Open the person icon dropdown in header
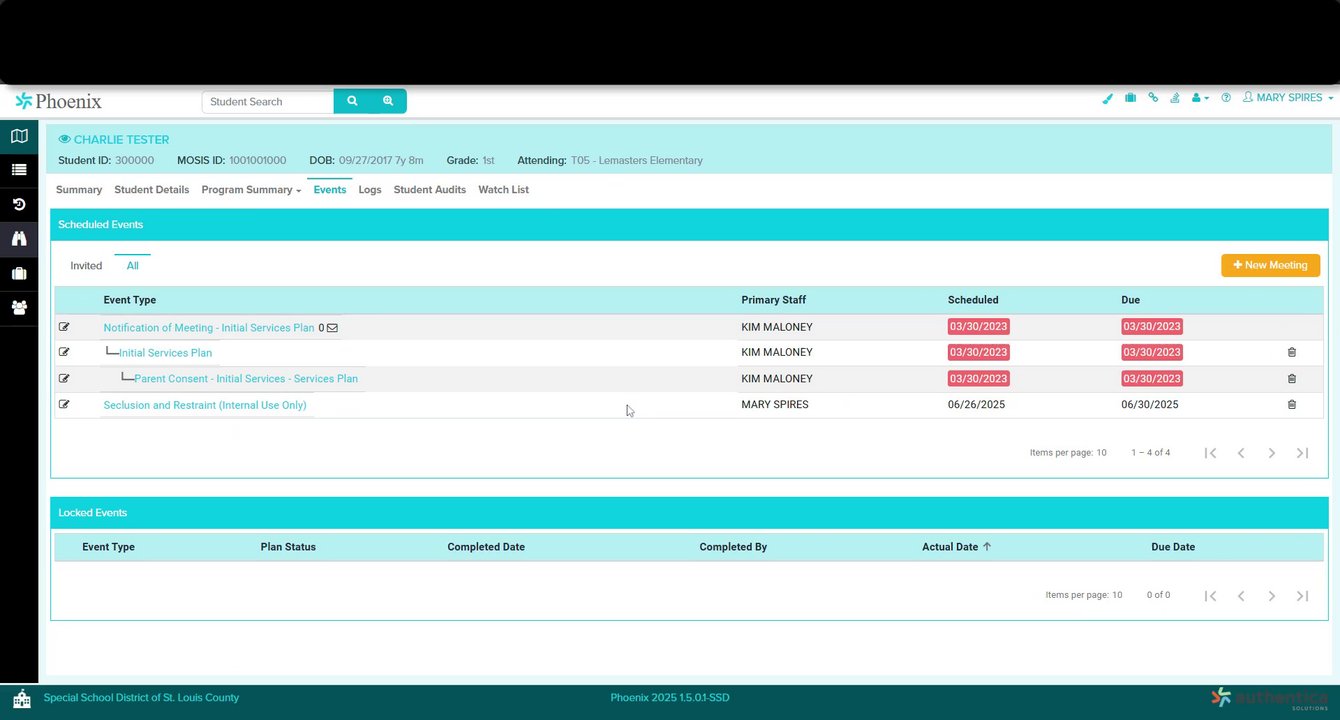Image resolution: width=1340 pixels, height=720 pixels. point(1200,98)
